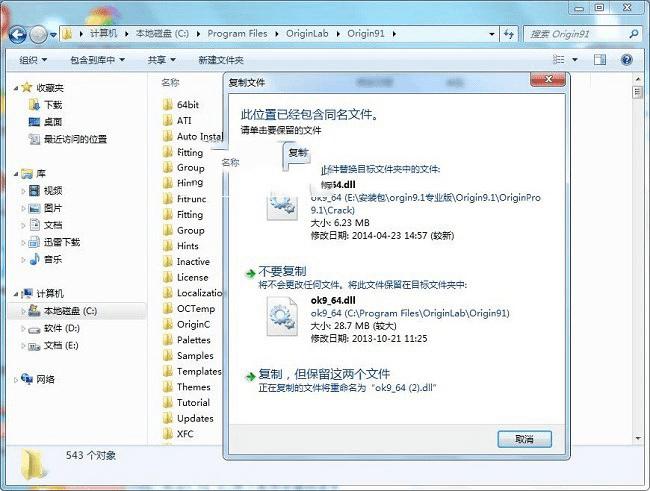Open 最近访问的位置 in favorites
The height and width of the screenshot is (491, 650).
tap(75, 139)
